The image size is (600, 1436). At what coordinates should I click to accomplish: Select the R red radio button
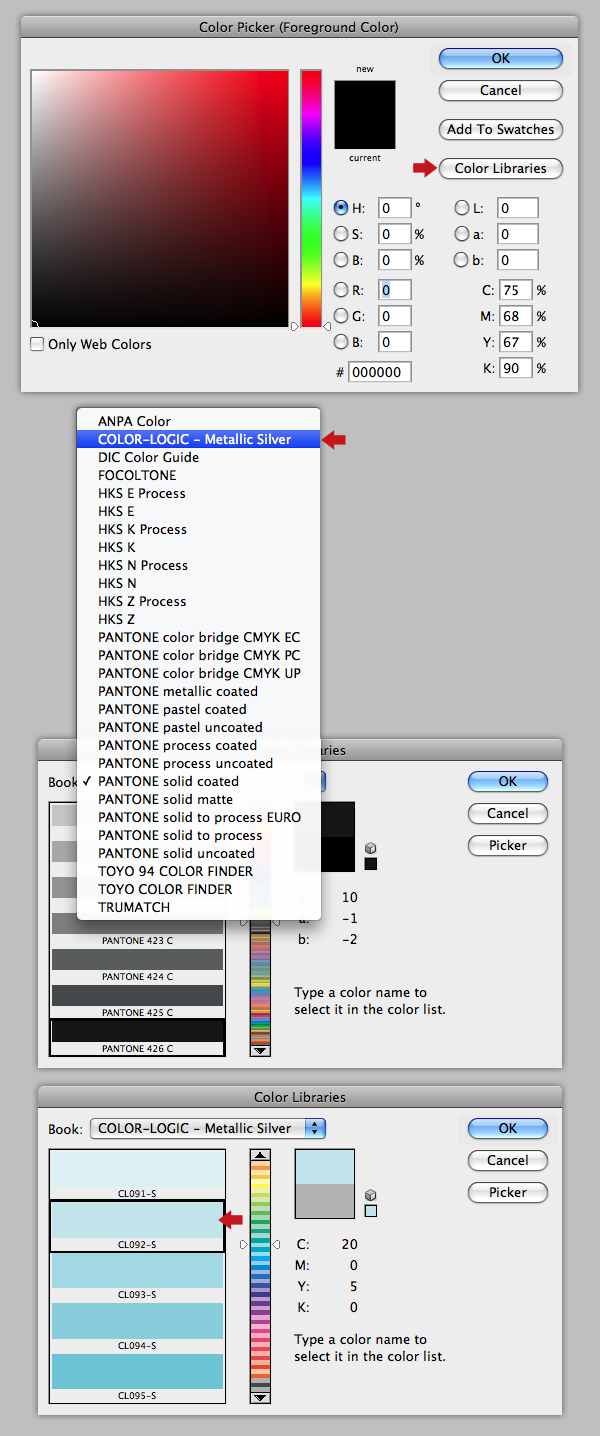(x=341, y=290)
